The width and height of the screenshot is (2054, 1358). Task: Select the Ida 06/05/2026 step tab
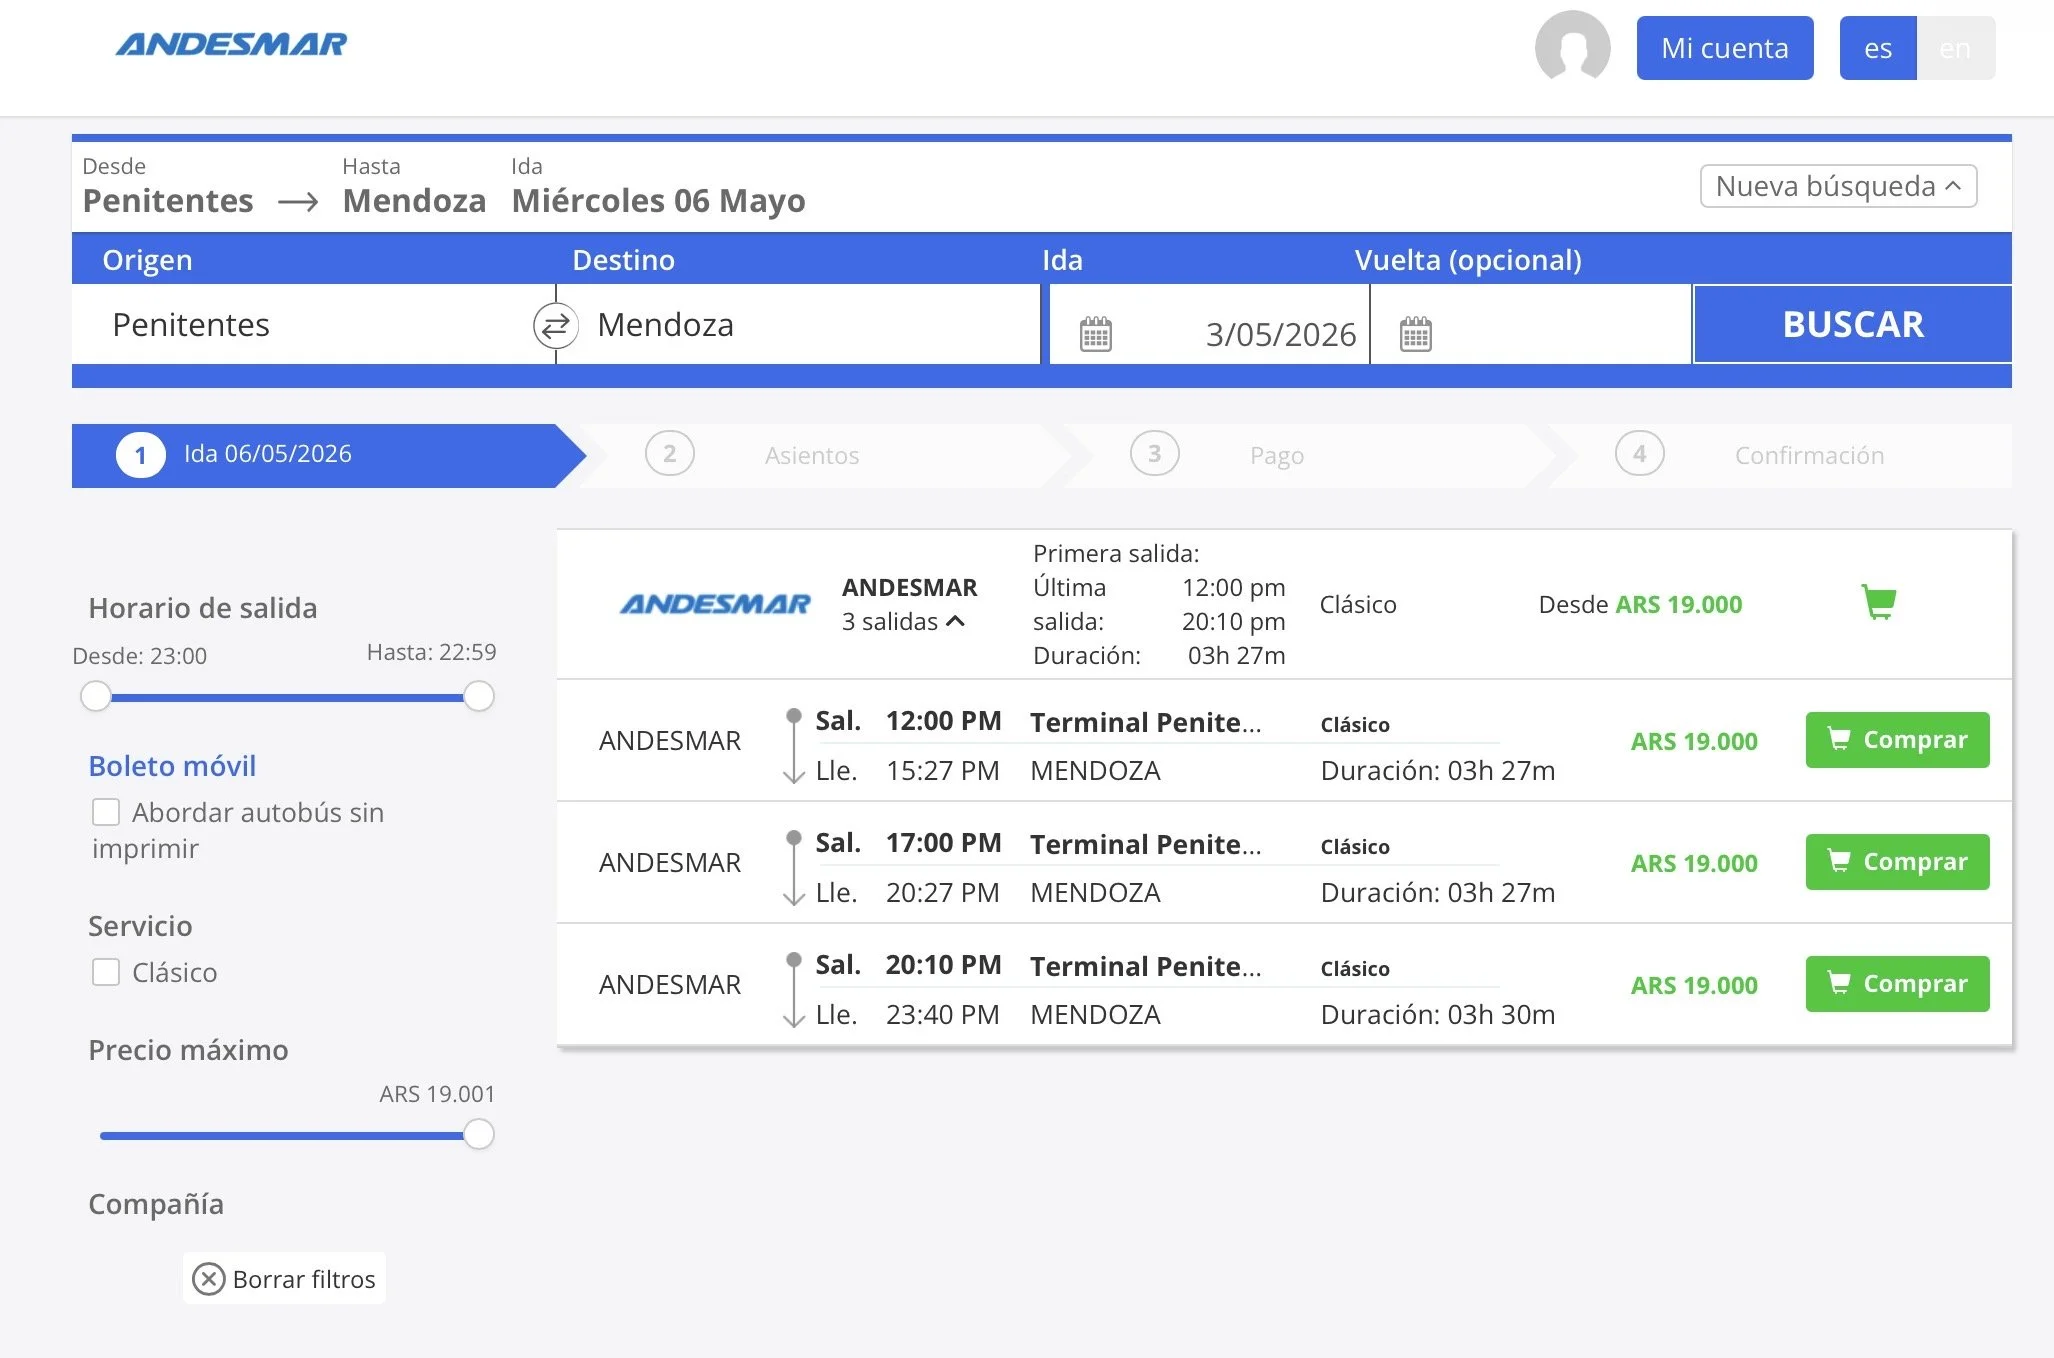click(x=328, y=455)
